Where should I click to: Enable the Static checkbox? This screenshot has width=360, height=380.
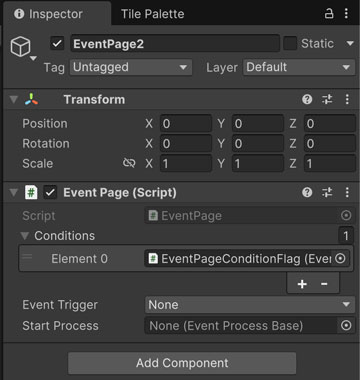point(290,44)
